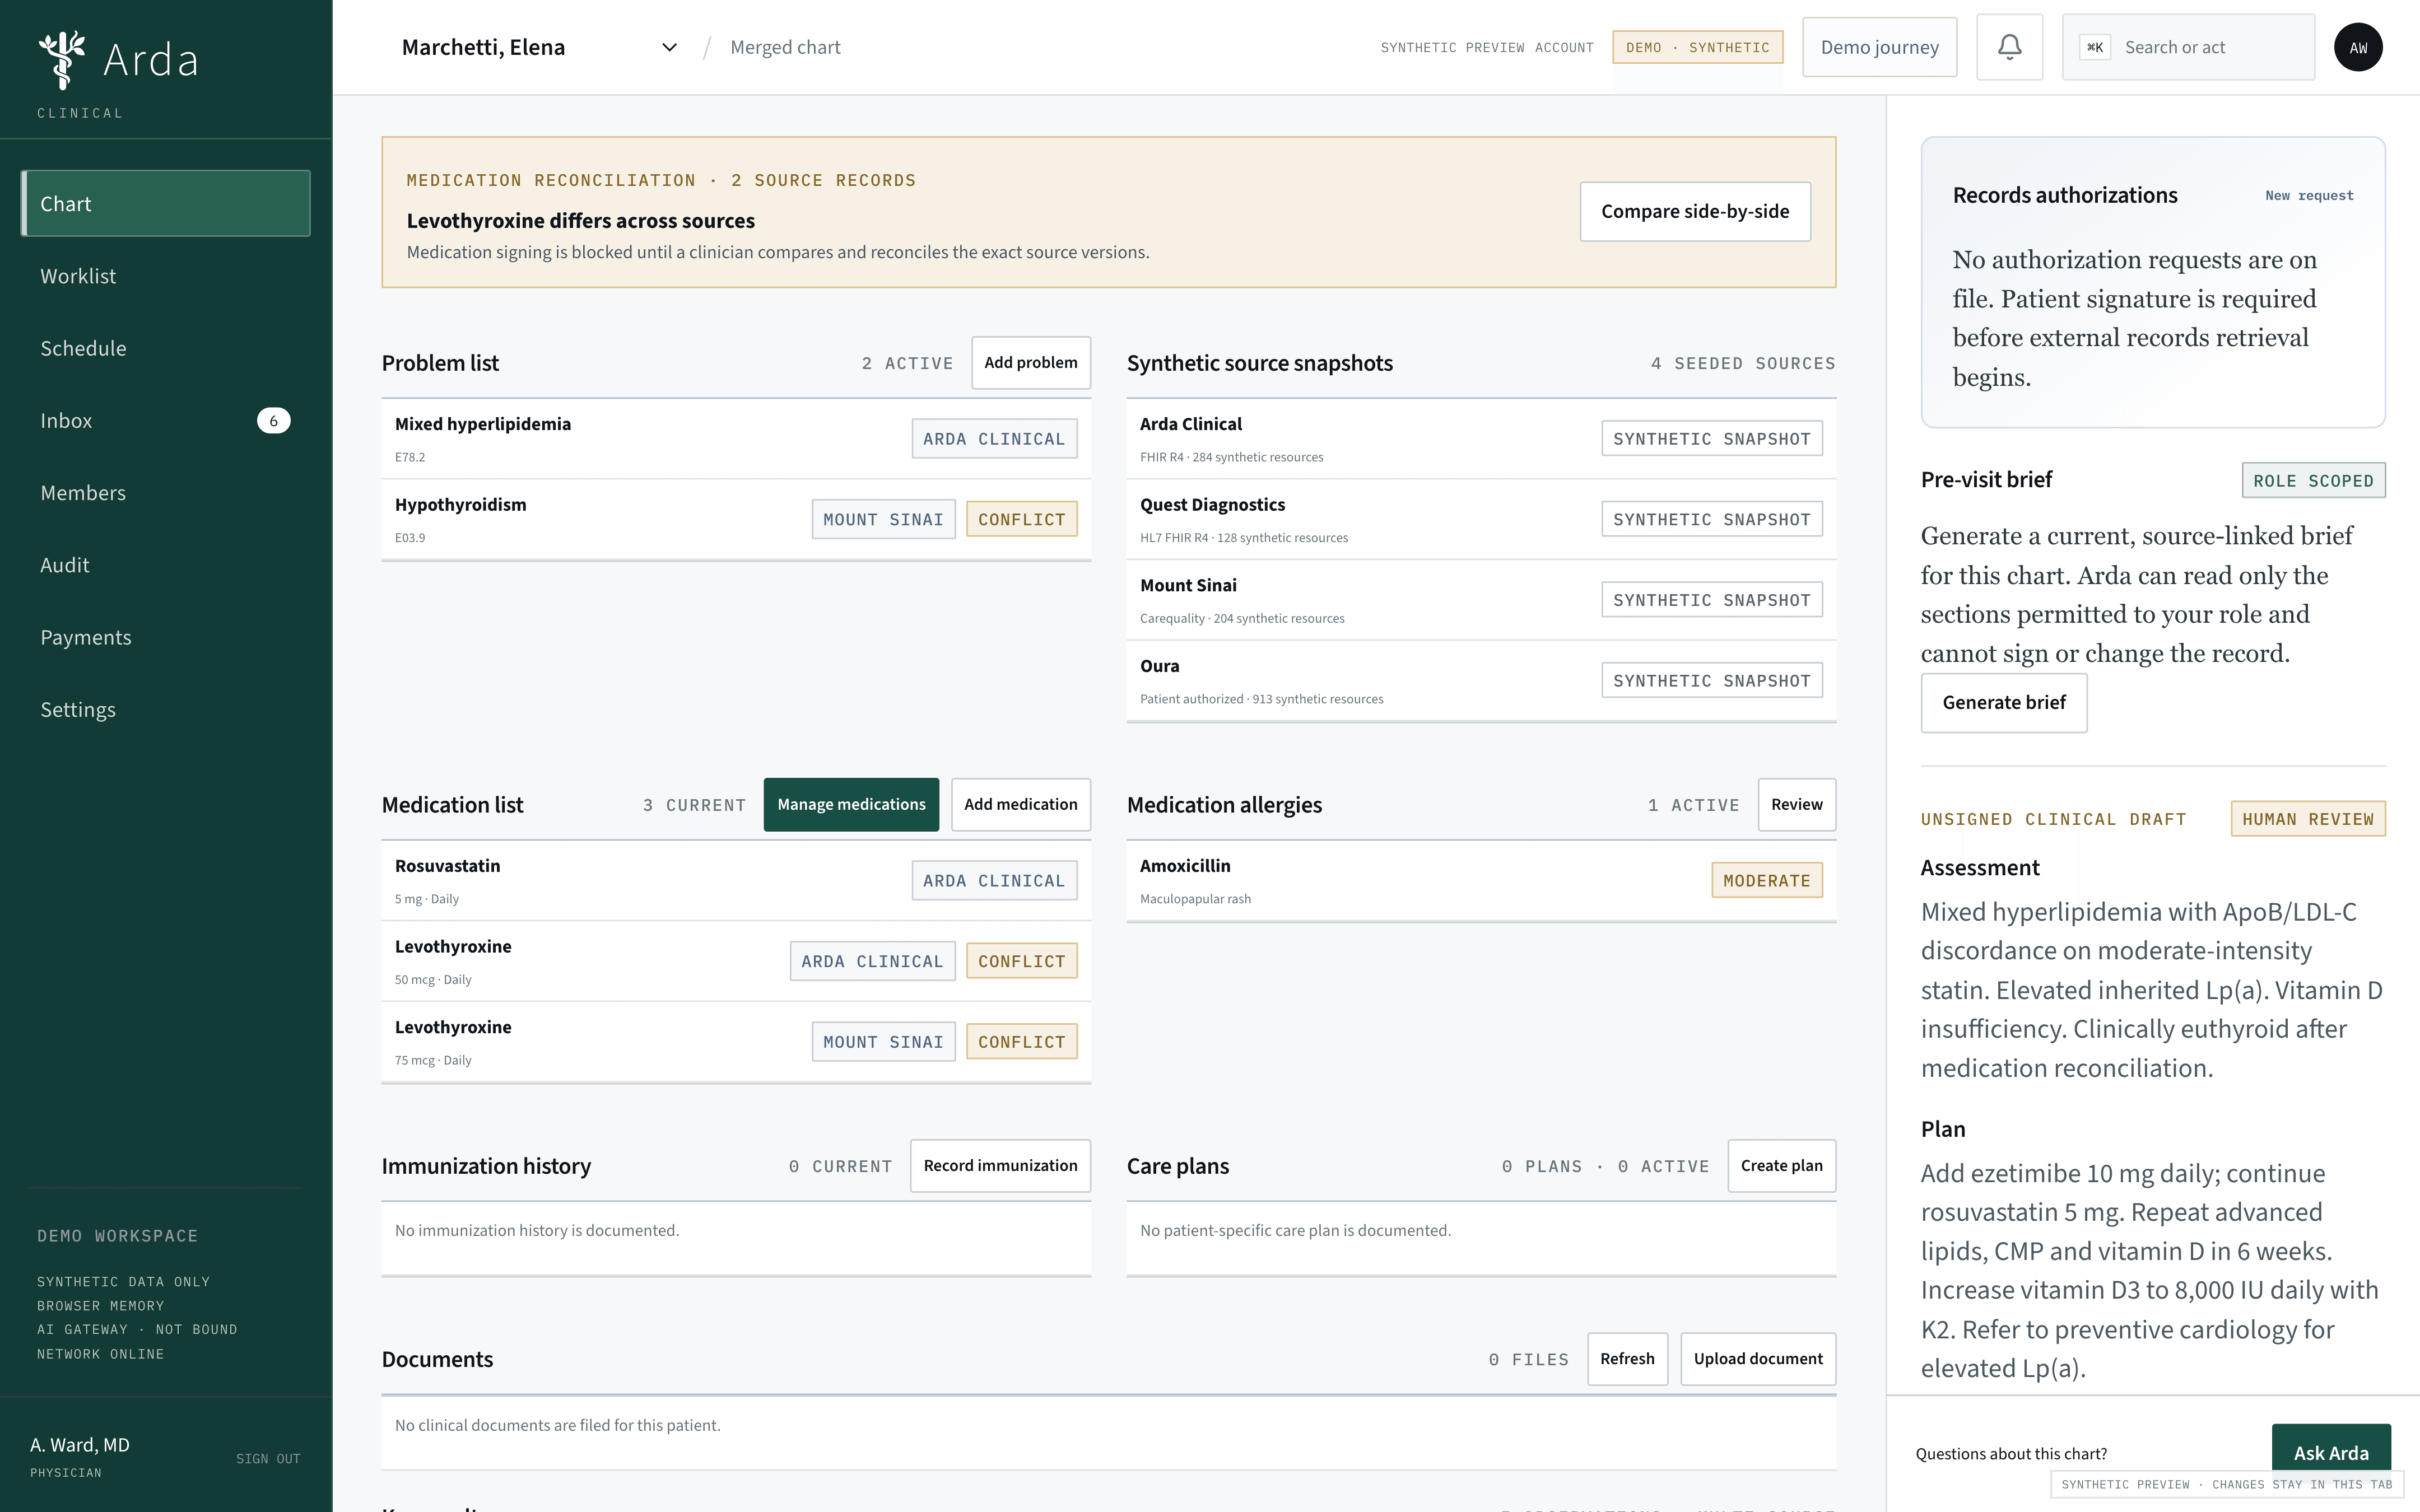Viewport: 2420px width, 1512px height.
Task: Refresh the Documents section
Action: (x=1627, y=1358)
